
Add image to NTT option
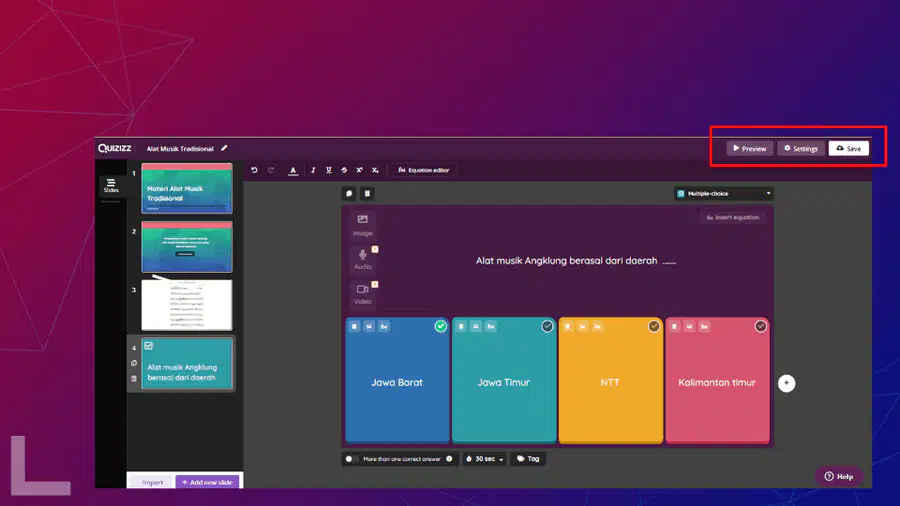pyautogui.click(x=583, y=326)
